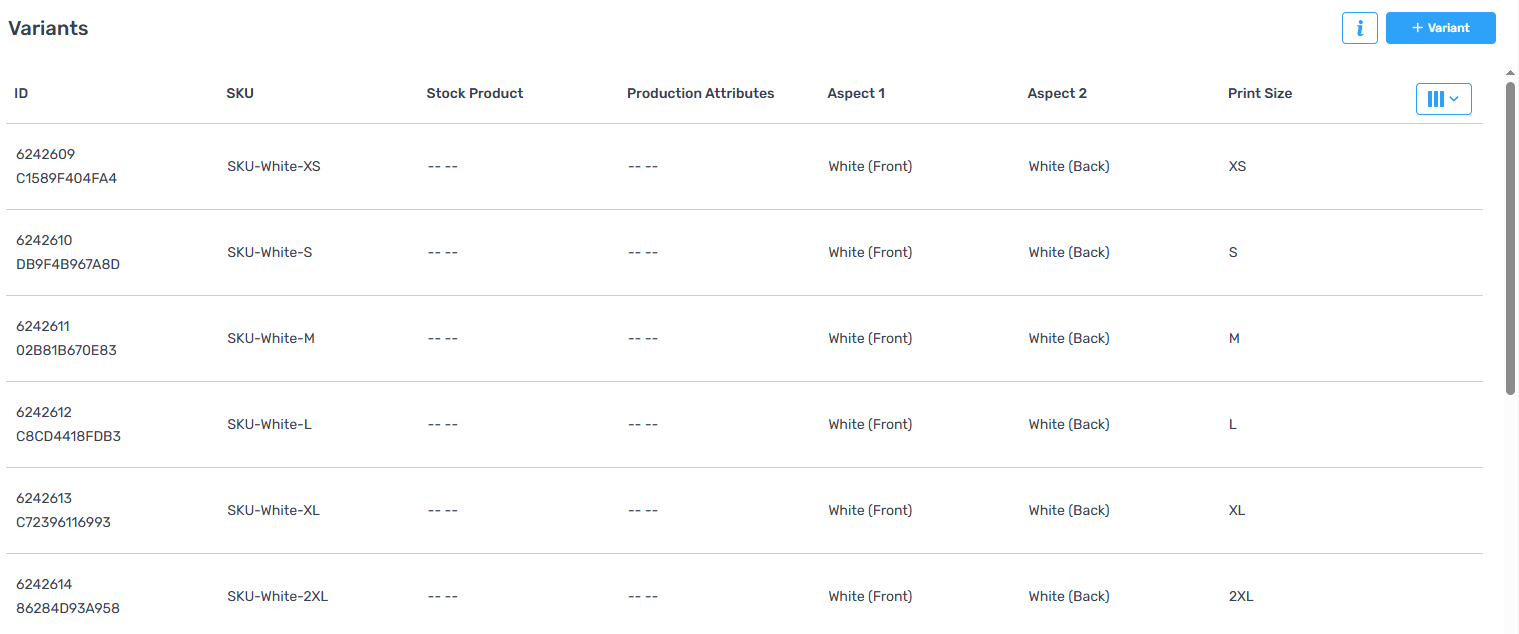
Task: Sort by ID column header
Action: 21,93
